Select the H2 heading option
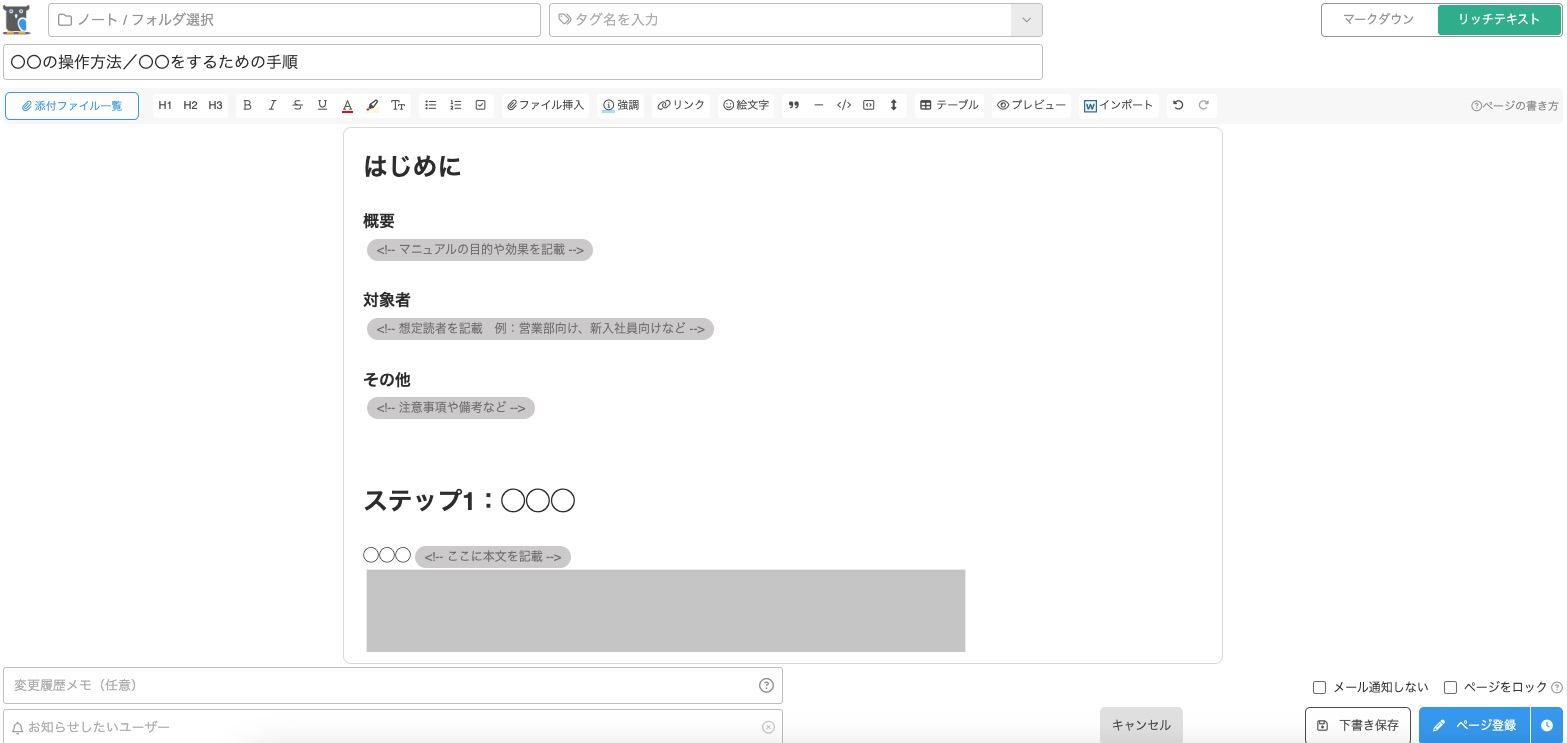This screenshot has height=743, width=1567. (x=190, y=105)
